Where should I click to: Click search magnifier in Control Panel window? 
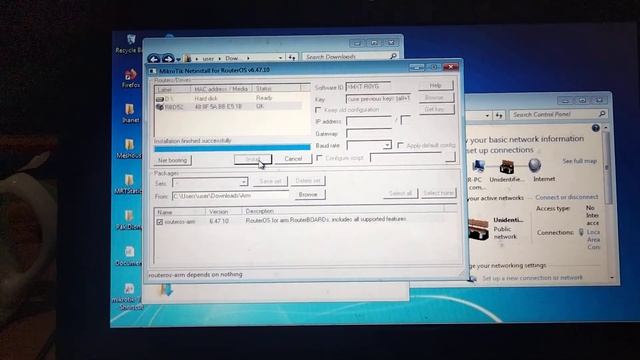tap(602, 114)
